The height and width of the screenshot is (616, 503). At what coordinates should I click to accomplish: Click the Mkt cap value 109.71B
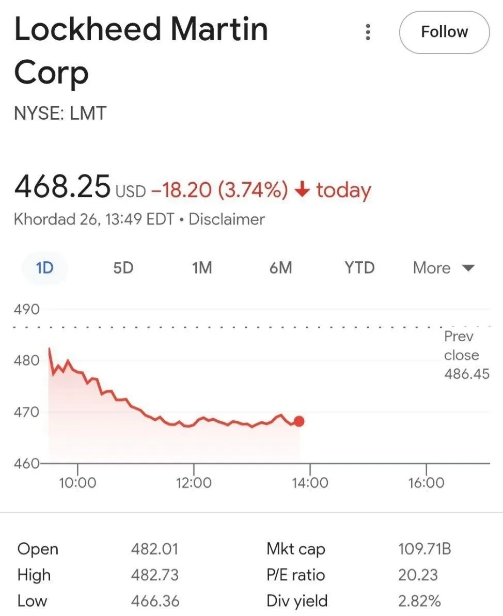point(425,549)
